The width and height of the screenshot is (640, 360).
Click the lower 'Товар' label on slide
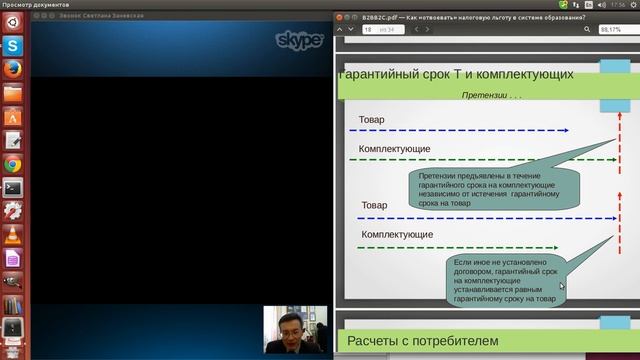click(x=374, y=205)
